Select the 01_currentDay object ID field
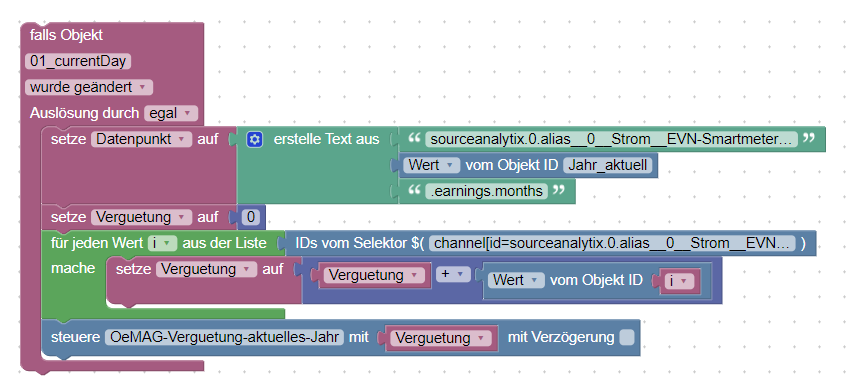 pos(78,61)
